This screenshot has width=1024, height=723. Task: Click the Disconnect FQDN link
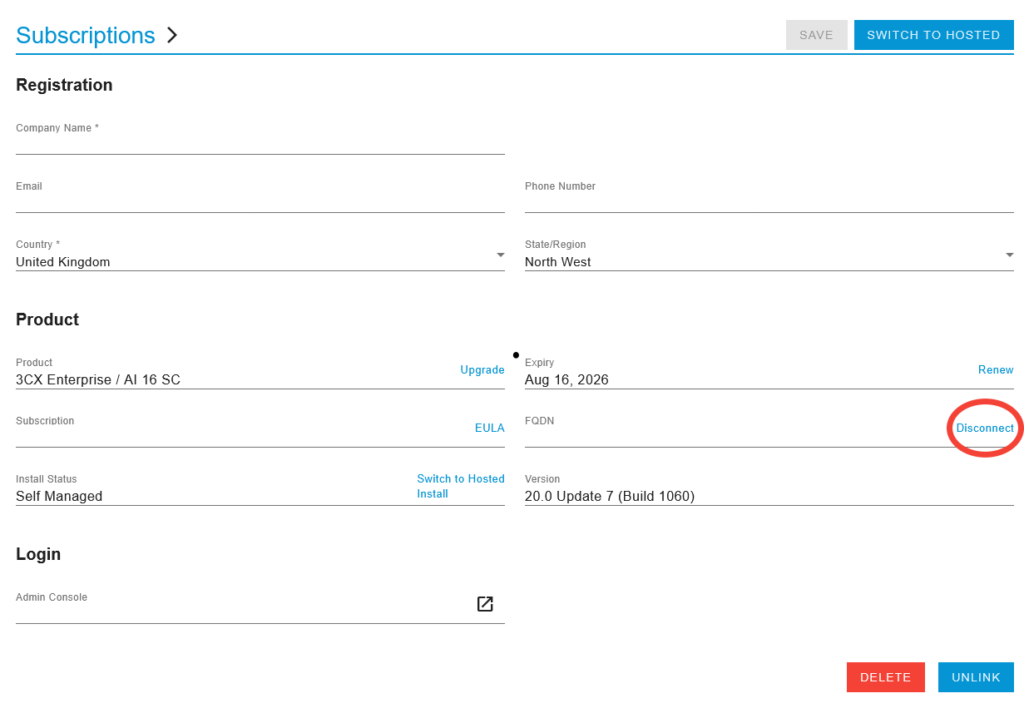point(984,428)
